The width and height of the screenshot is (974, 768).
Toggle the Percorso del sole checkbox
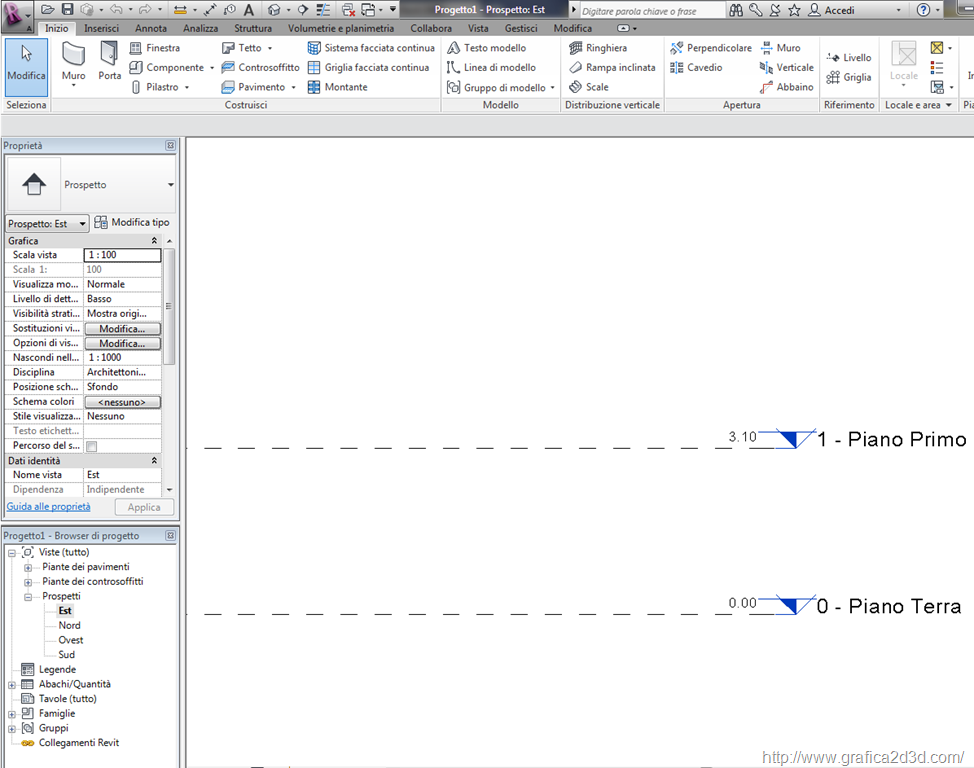point(92,446)
